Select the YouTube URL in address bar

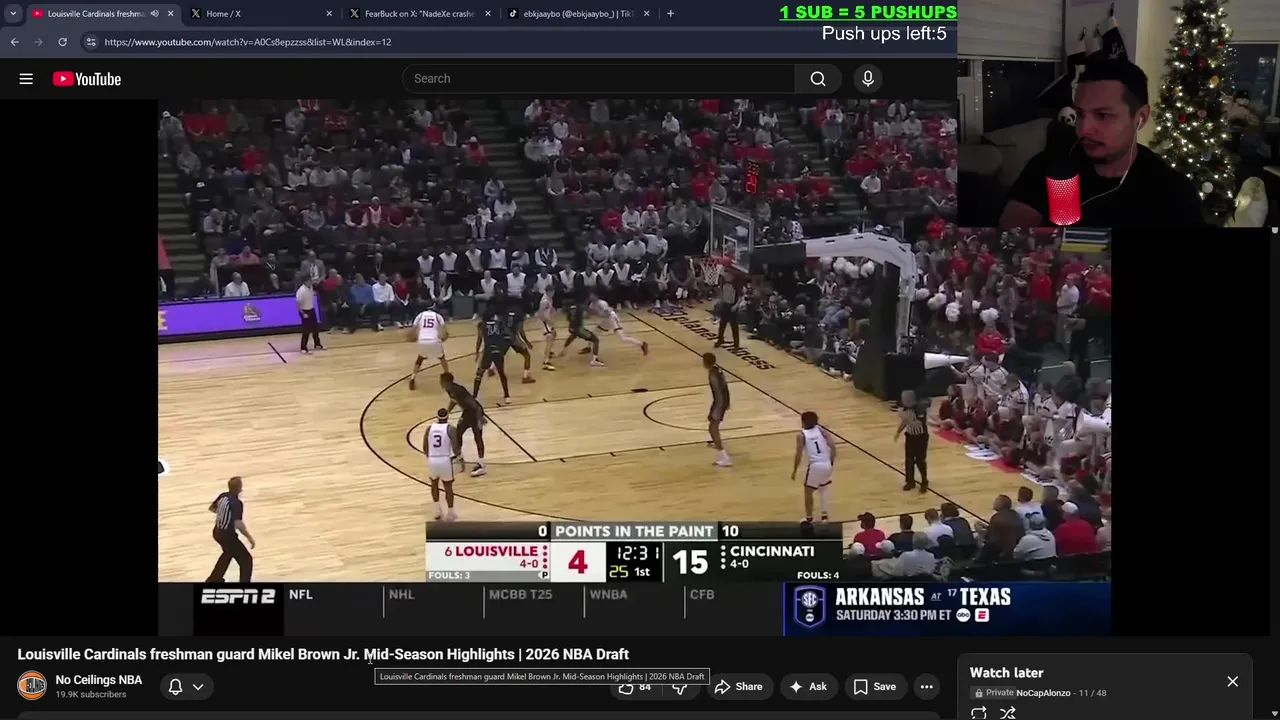coord(248,42)
